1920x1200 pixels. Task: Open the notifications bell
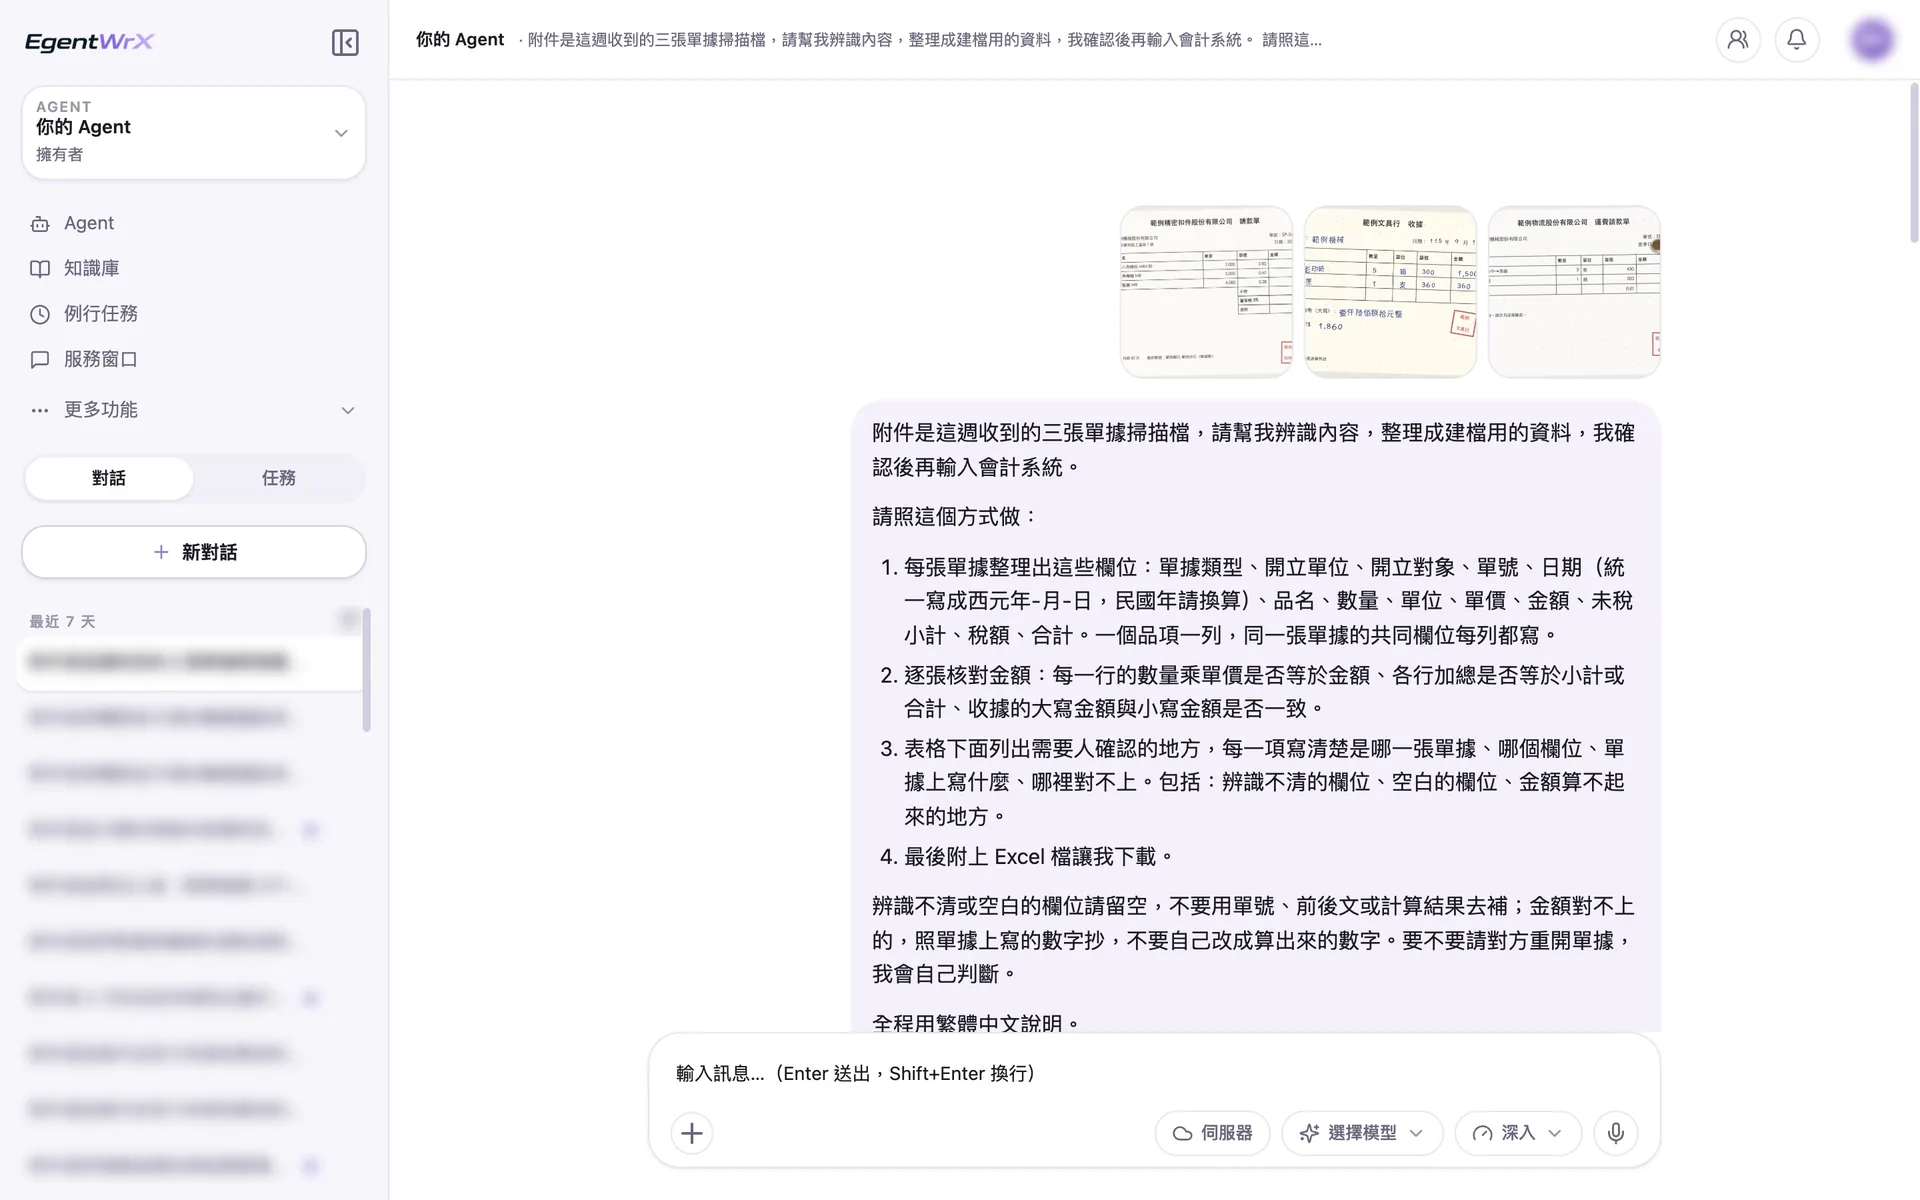tap(1797, 40)
